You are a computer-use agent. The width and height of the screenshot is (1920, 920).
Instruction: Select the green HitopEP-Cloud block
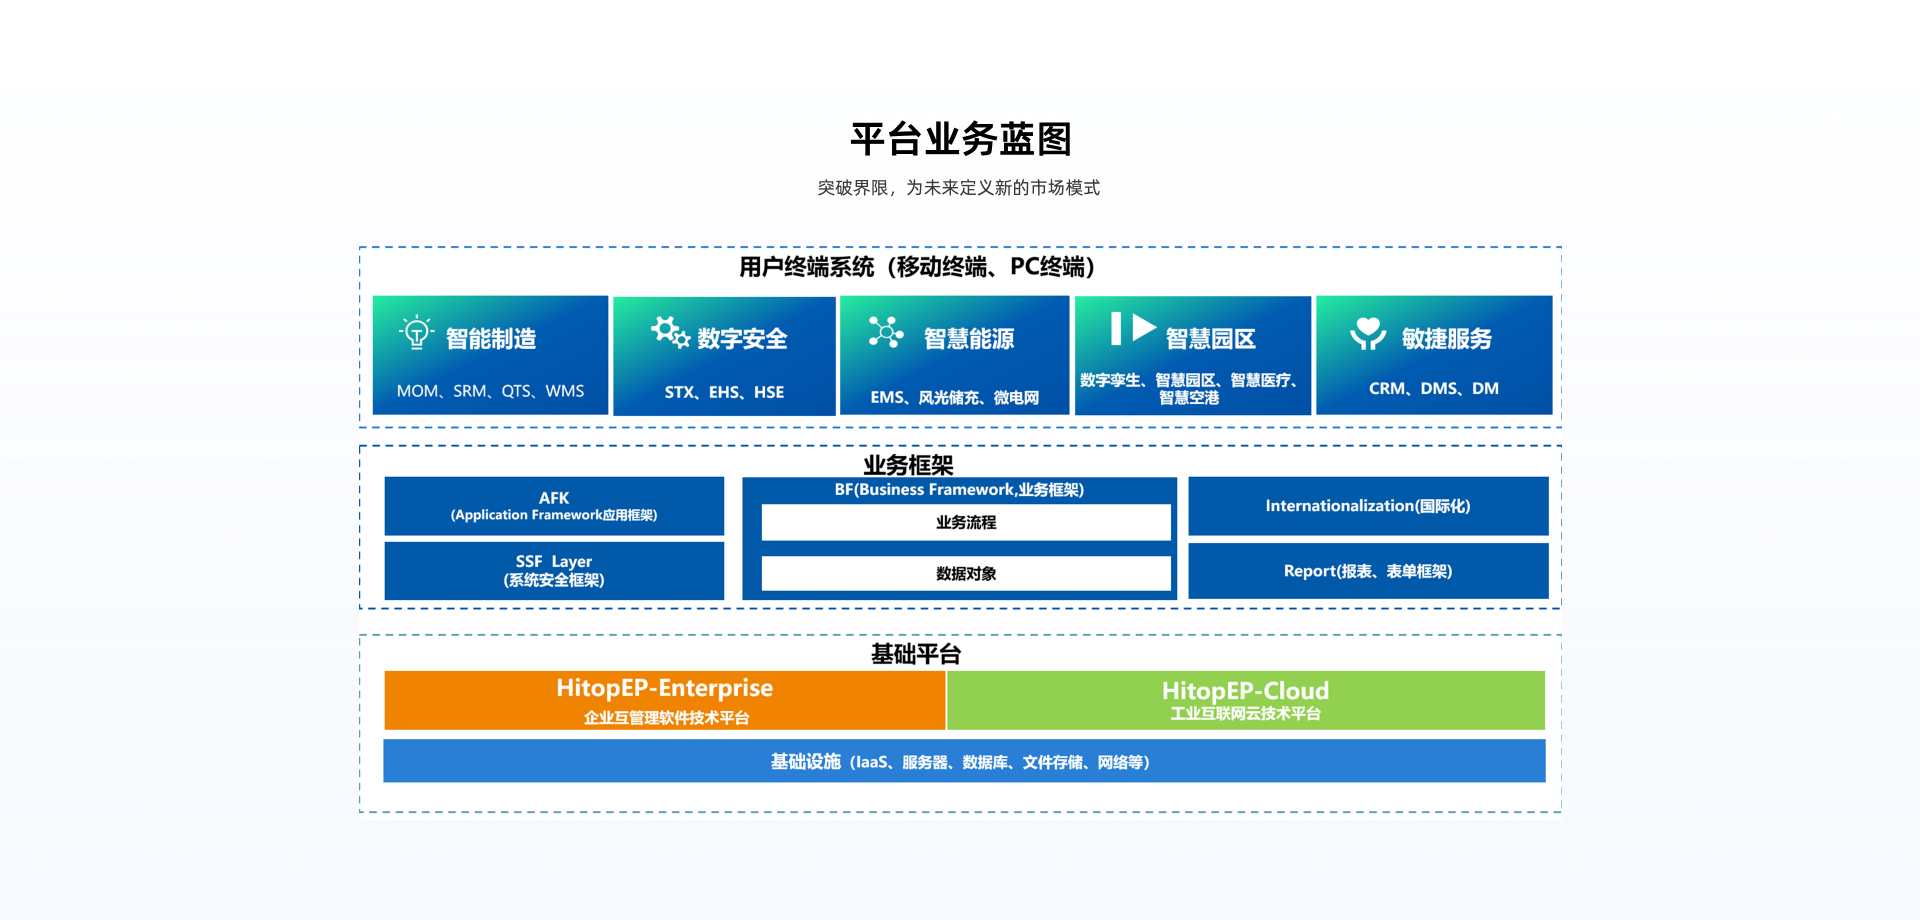1245,700
